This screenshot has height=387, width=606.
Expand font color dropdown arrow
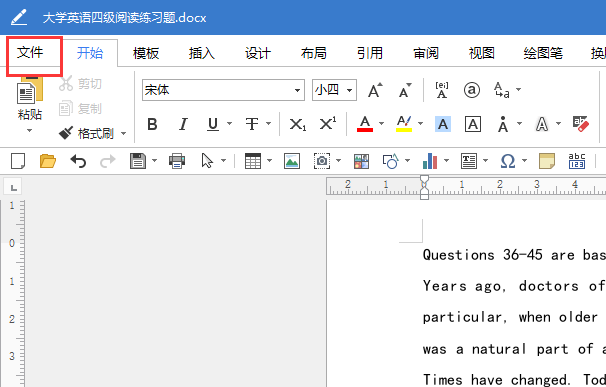click(381, 124)
